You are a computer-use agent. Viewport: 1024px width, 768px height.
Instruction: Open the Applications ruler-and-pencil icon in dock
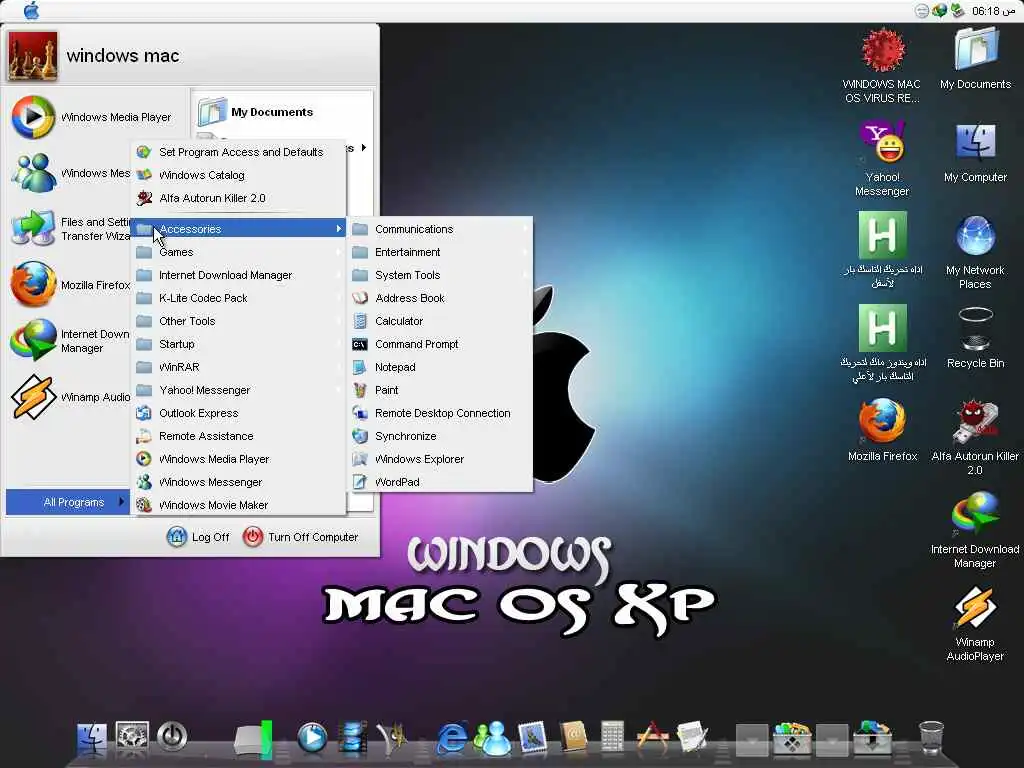coord(652,738)
